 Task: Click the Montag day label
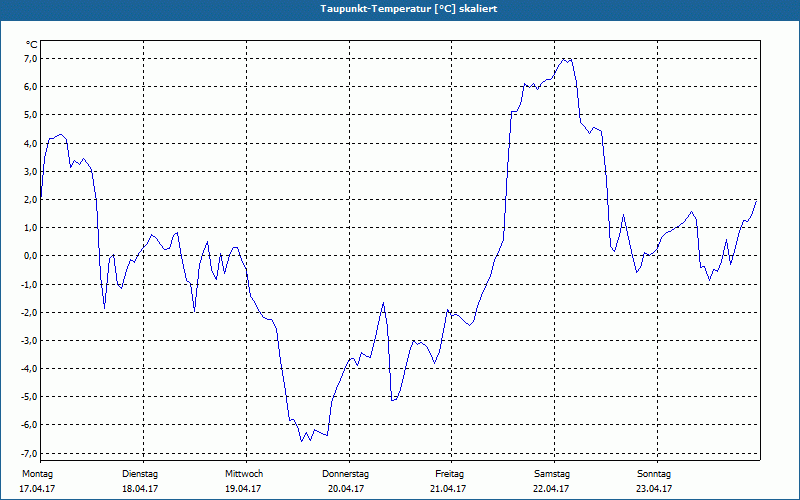click(37, 474)
